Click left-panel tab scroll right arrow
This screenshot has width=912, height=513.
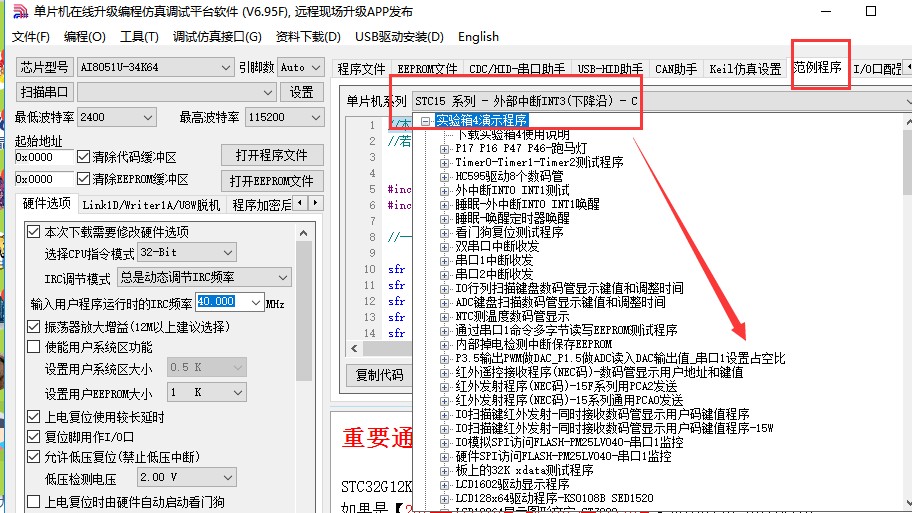(315, 202)
